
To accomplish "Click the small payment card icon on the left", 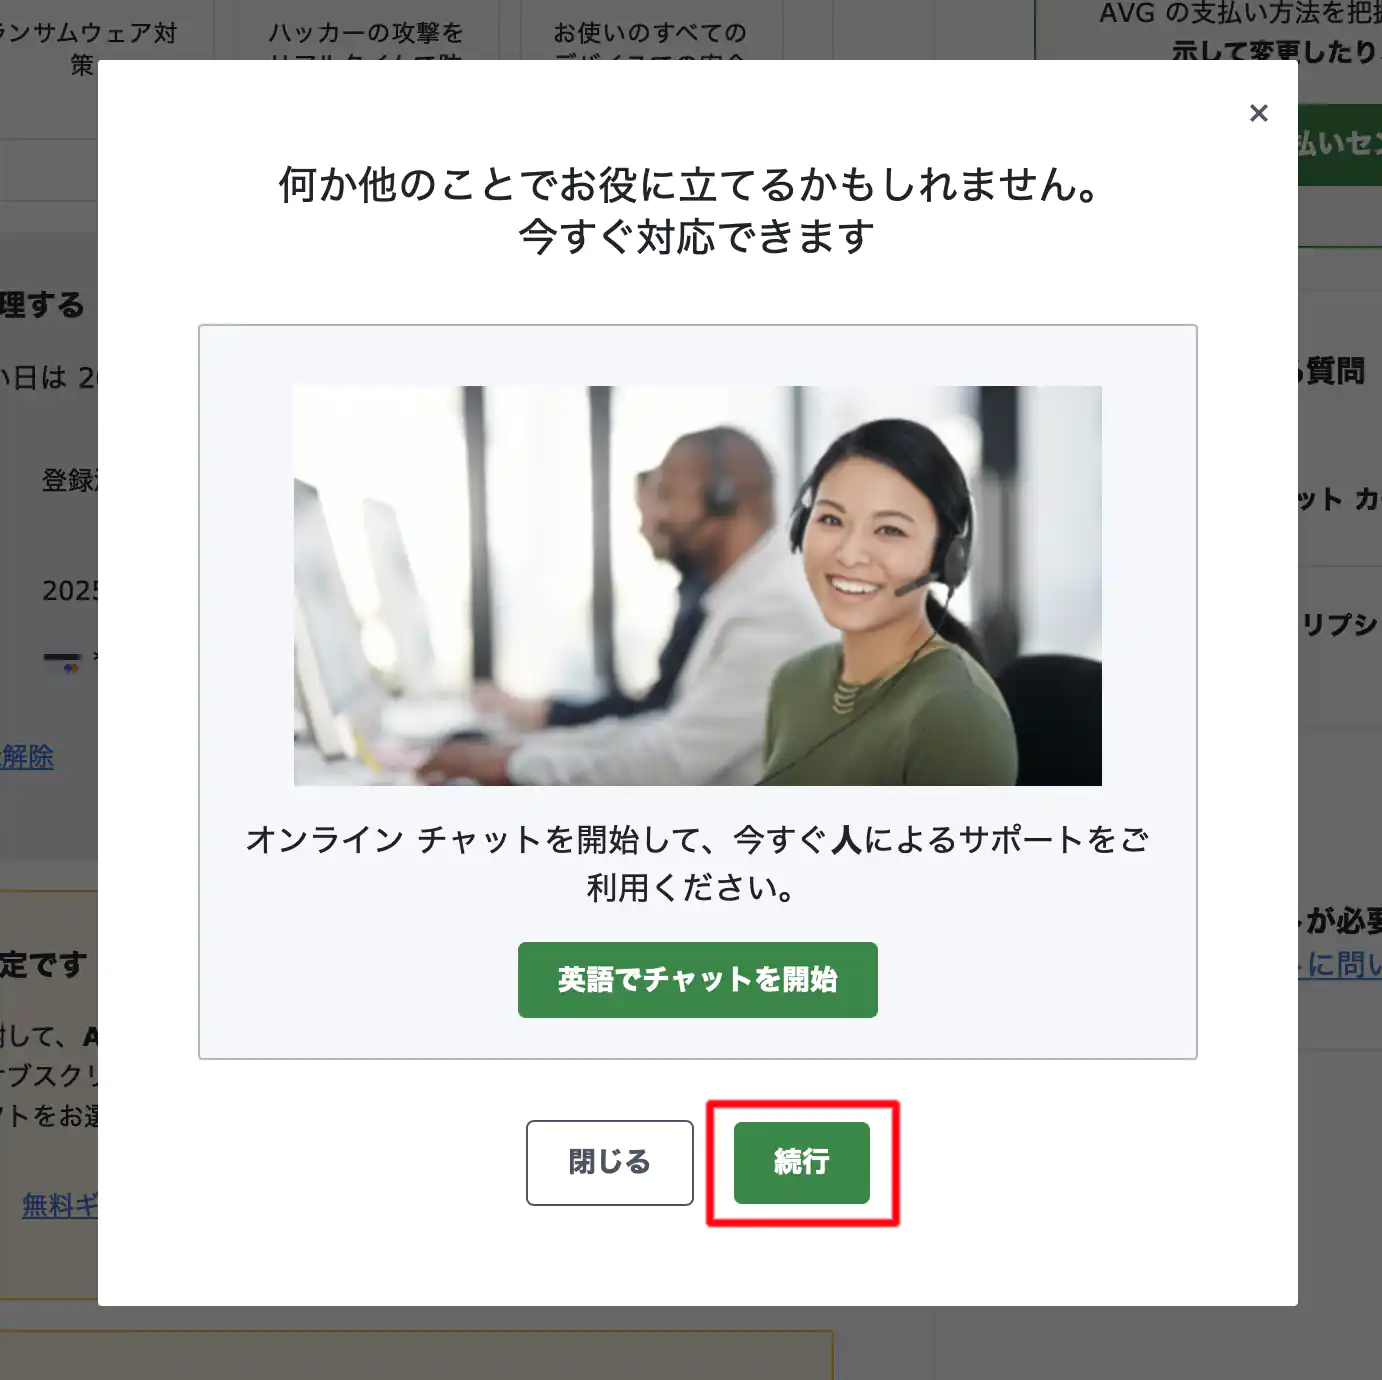I will click(x=62, y=660).
